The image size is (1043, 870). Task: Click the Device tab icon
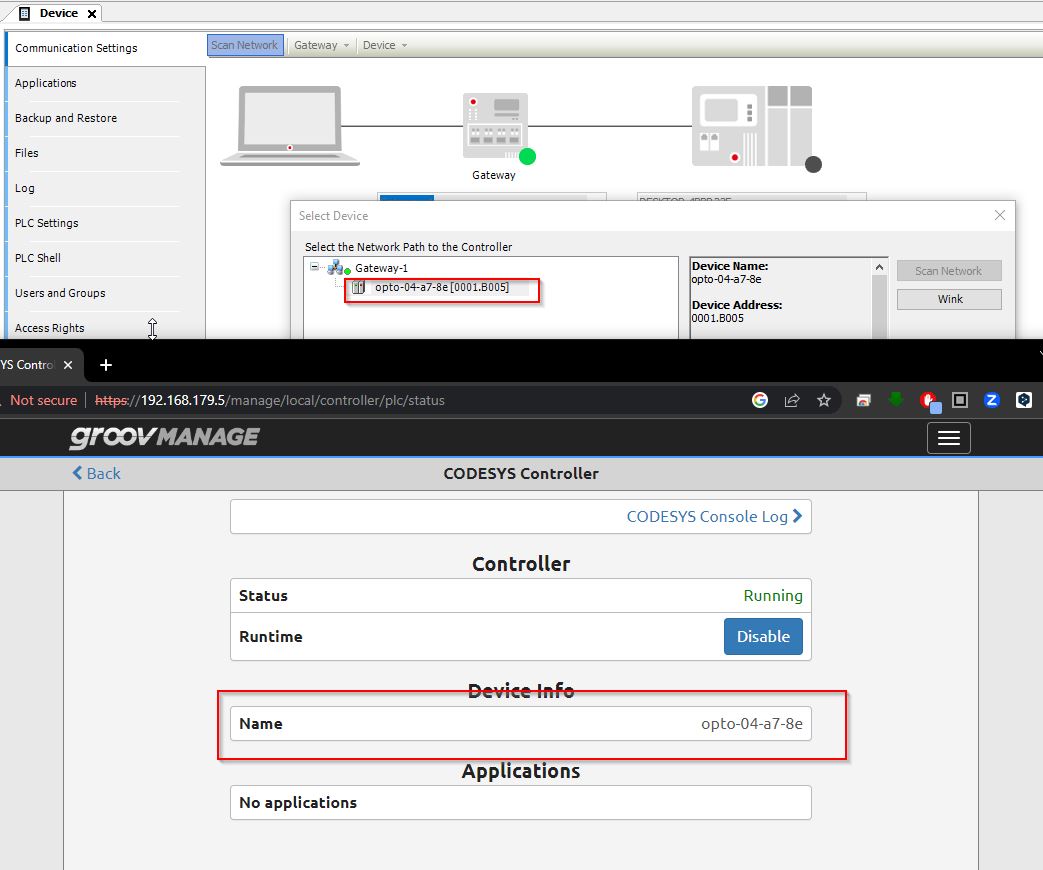tap(25, 13)
